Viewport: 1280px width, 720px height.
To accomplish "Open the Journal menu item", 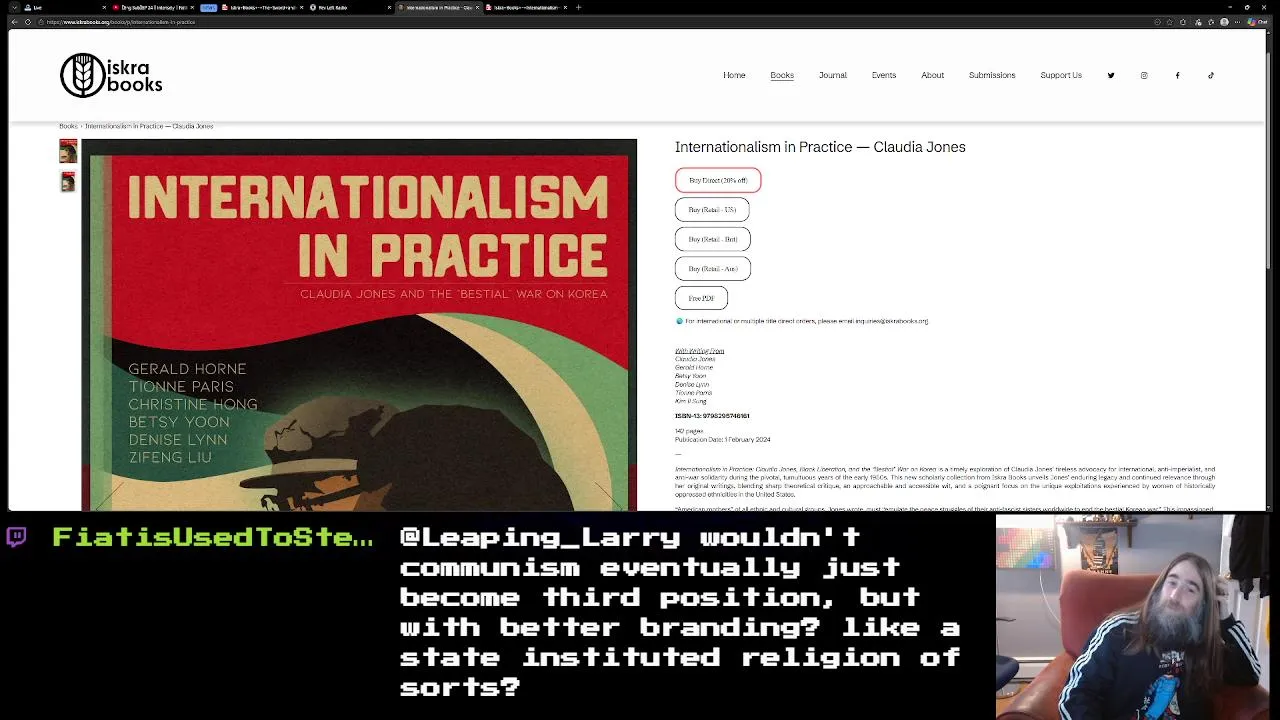I will tap(832, 75).
